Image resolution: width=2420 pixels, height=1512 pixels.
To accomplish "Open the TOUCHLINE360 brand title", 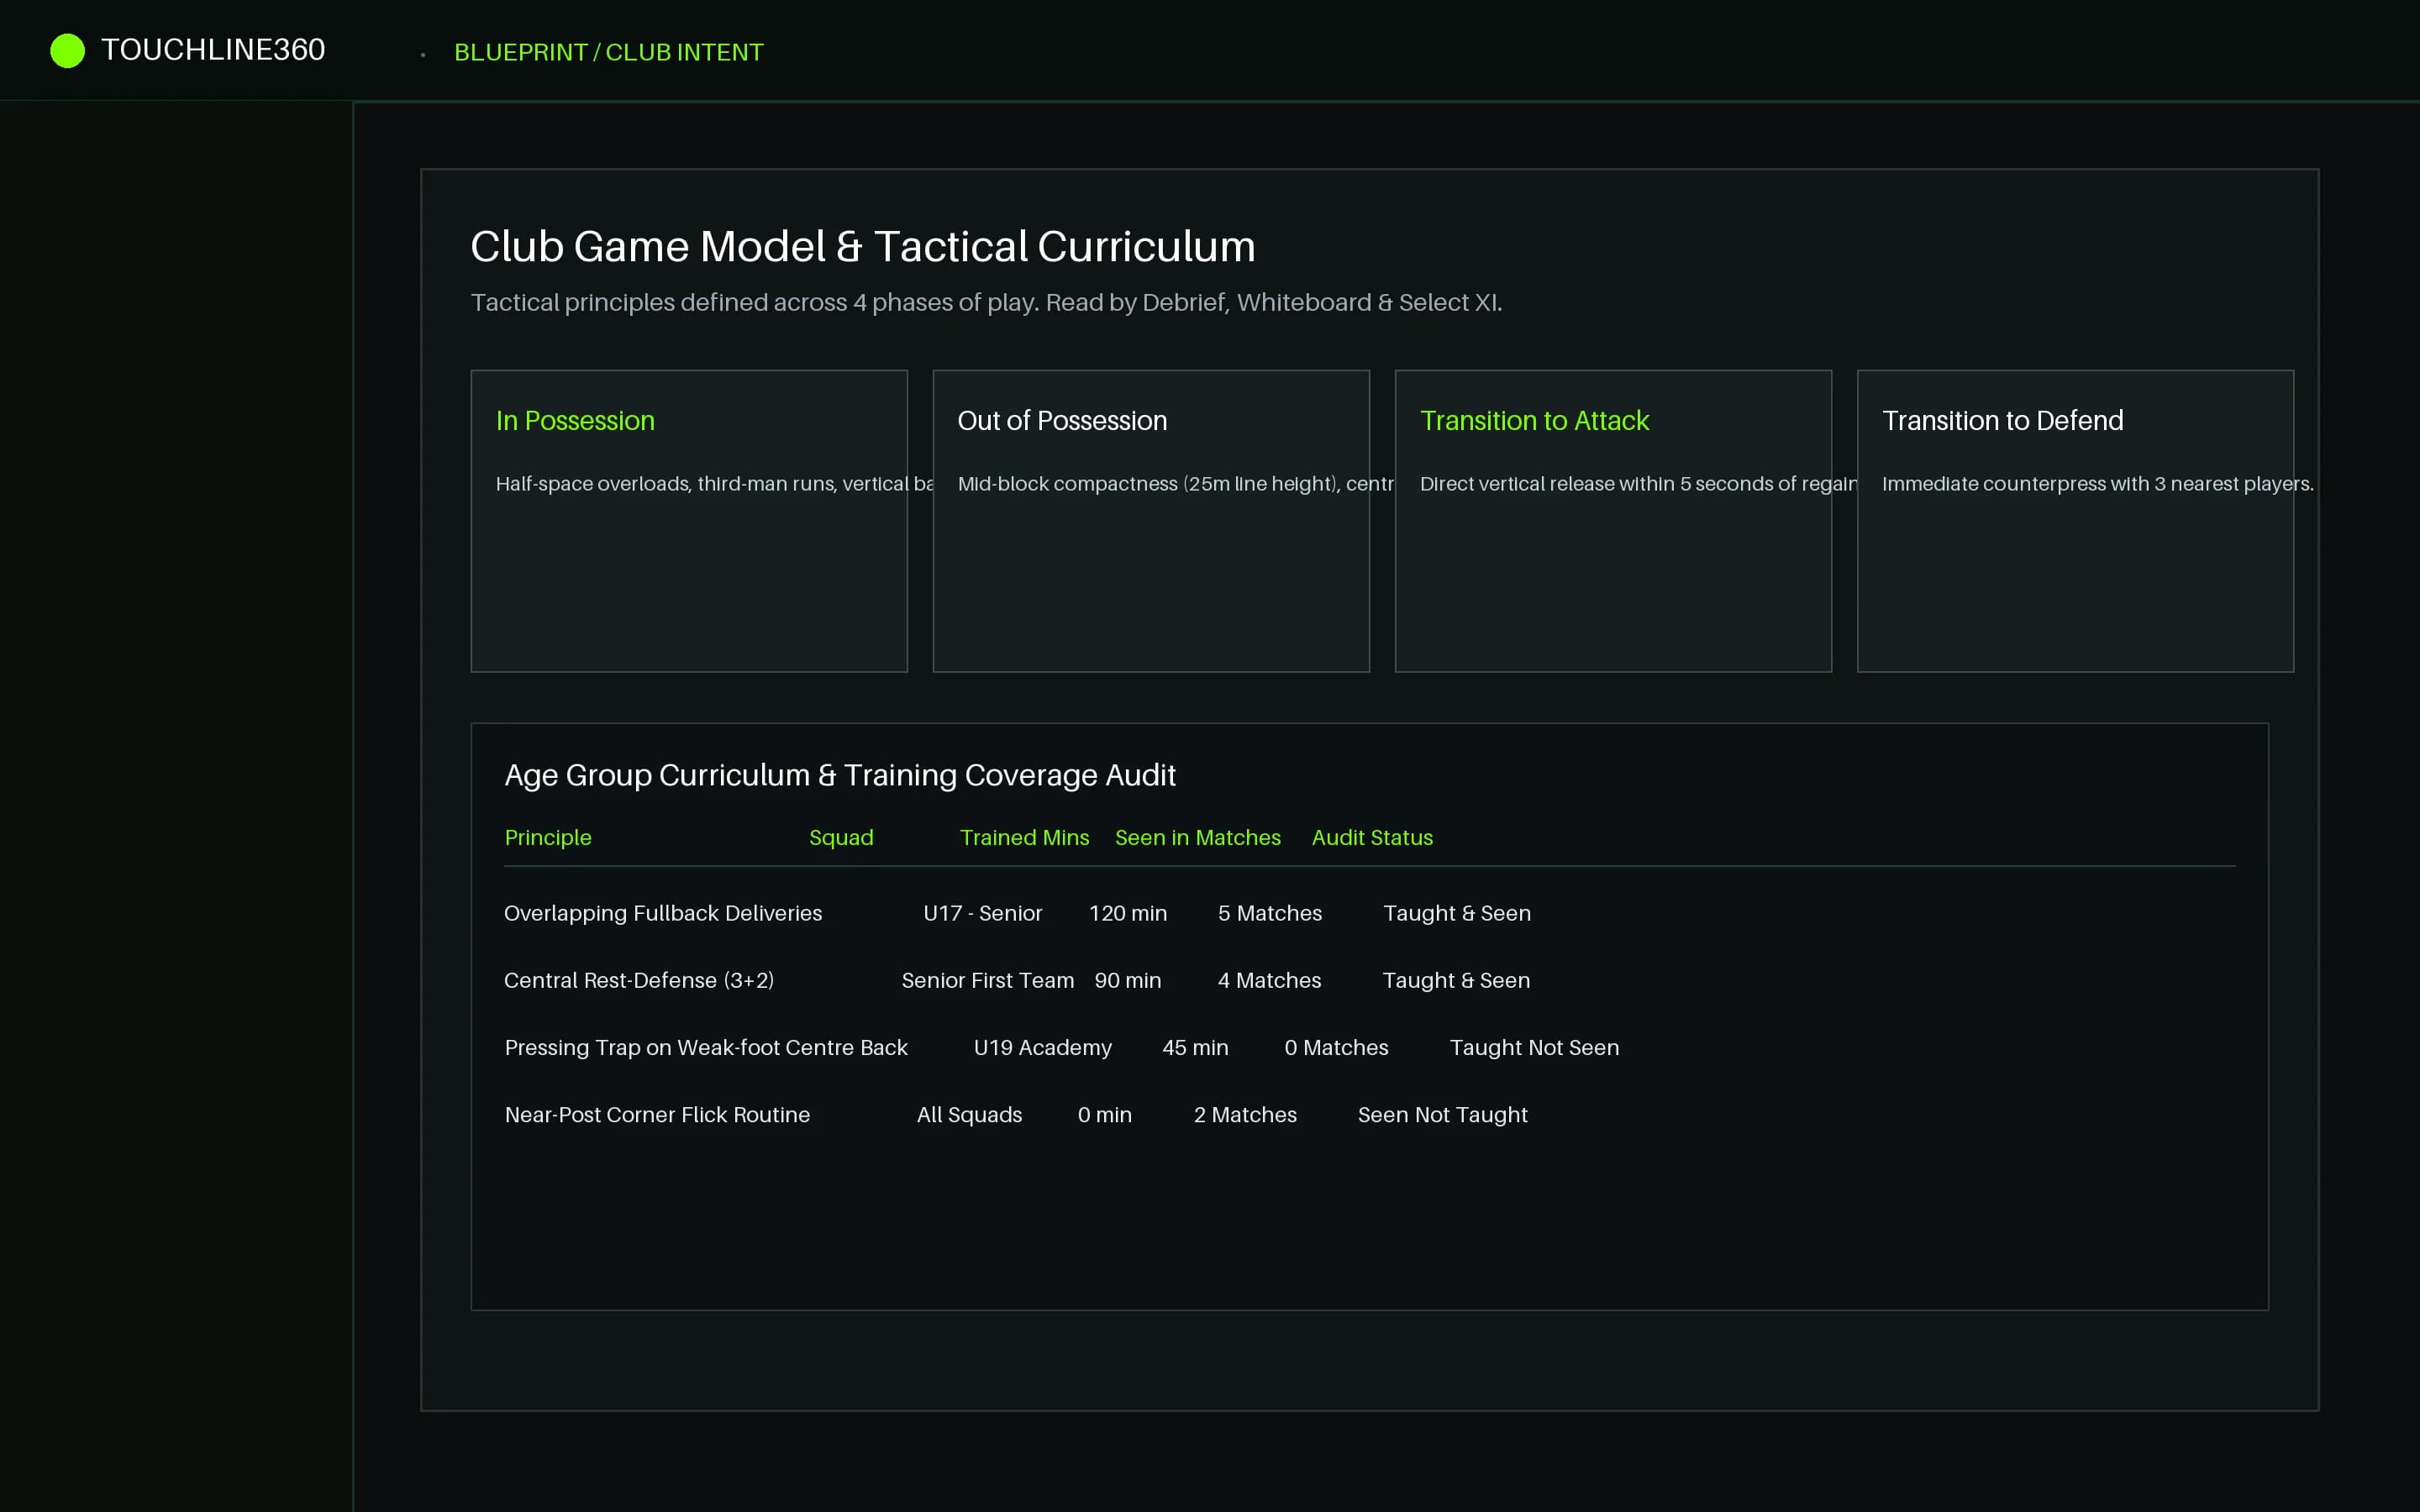I will click(213, 50).
